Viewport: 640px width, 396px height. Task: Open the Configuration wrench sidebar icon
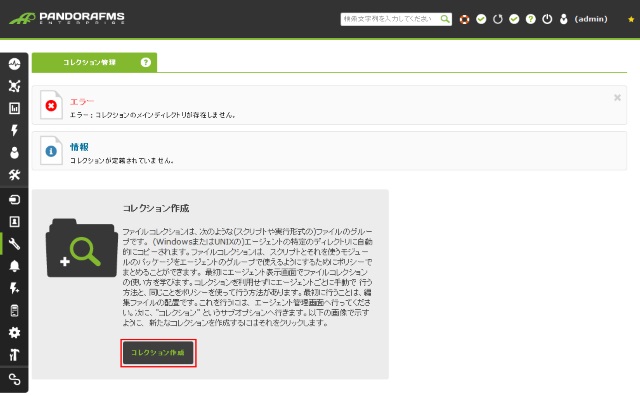(x=14, y=244)
